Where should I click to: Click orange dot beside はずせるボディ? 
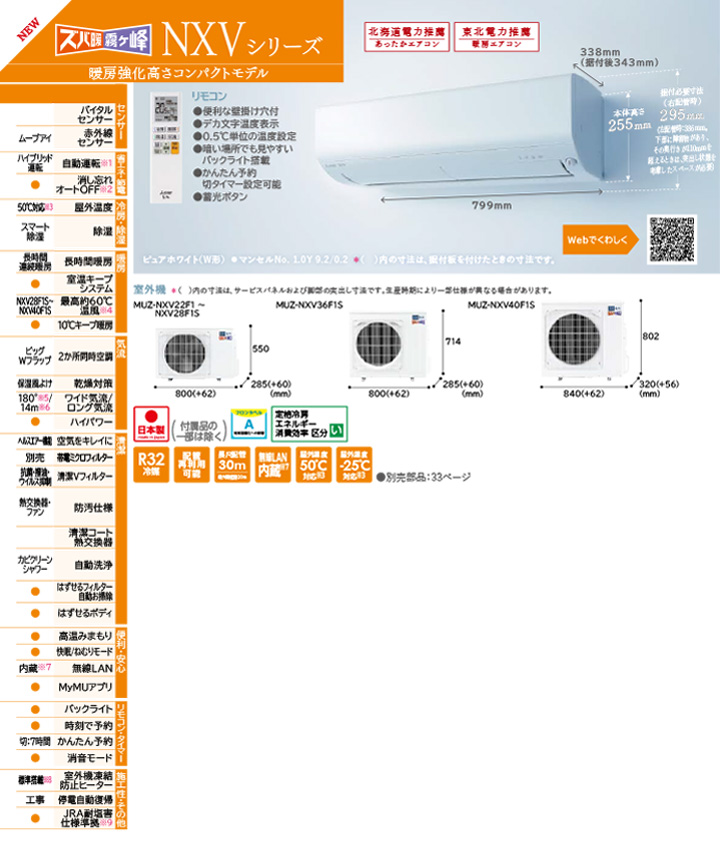36,613
